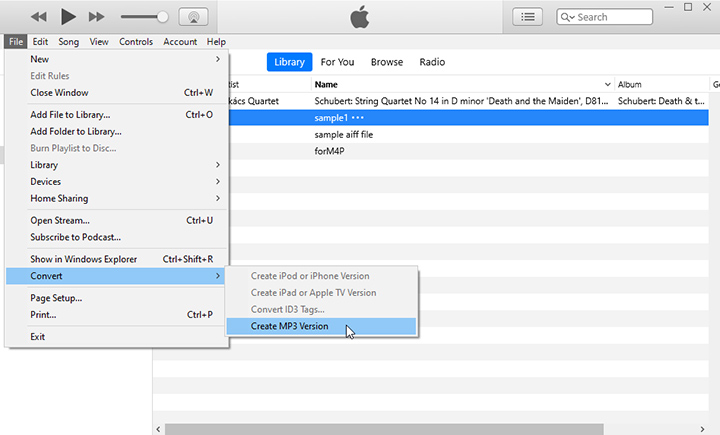The height and width of the screenshot is (435, 720).
Task: Sort by the Name column header
Action: [x=326, y=85]
